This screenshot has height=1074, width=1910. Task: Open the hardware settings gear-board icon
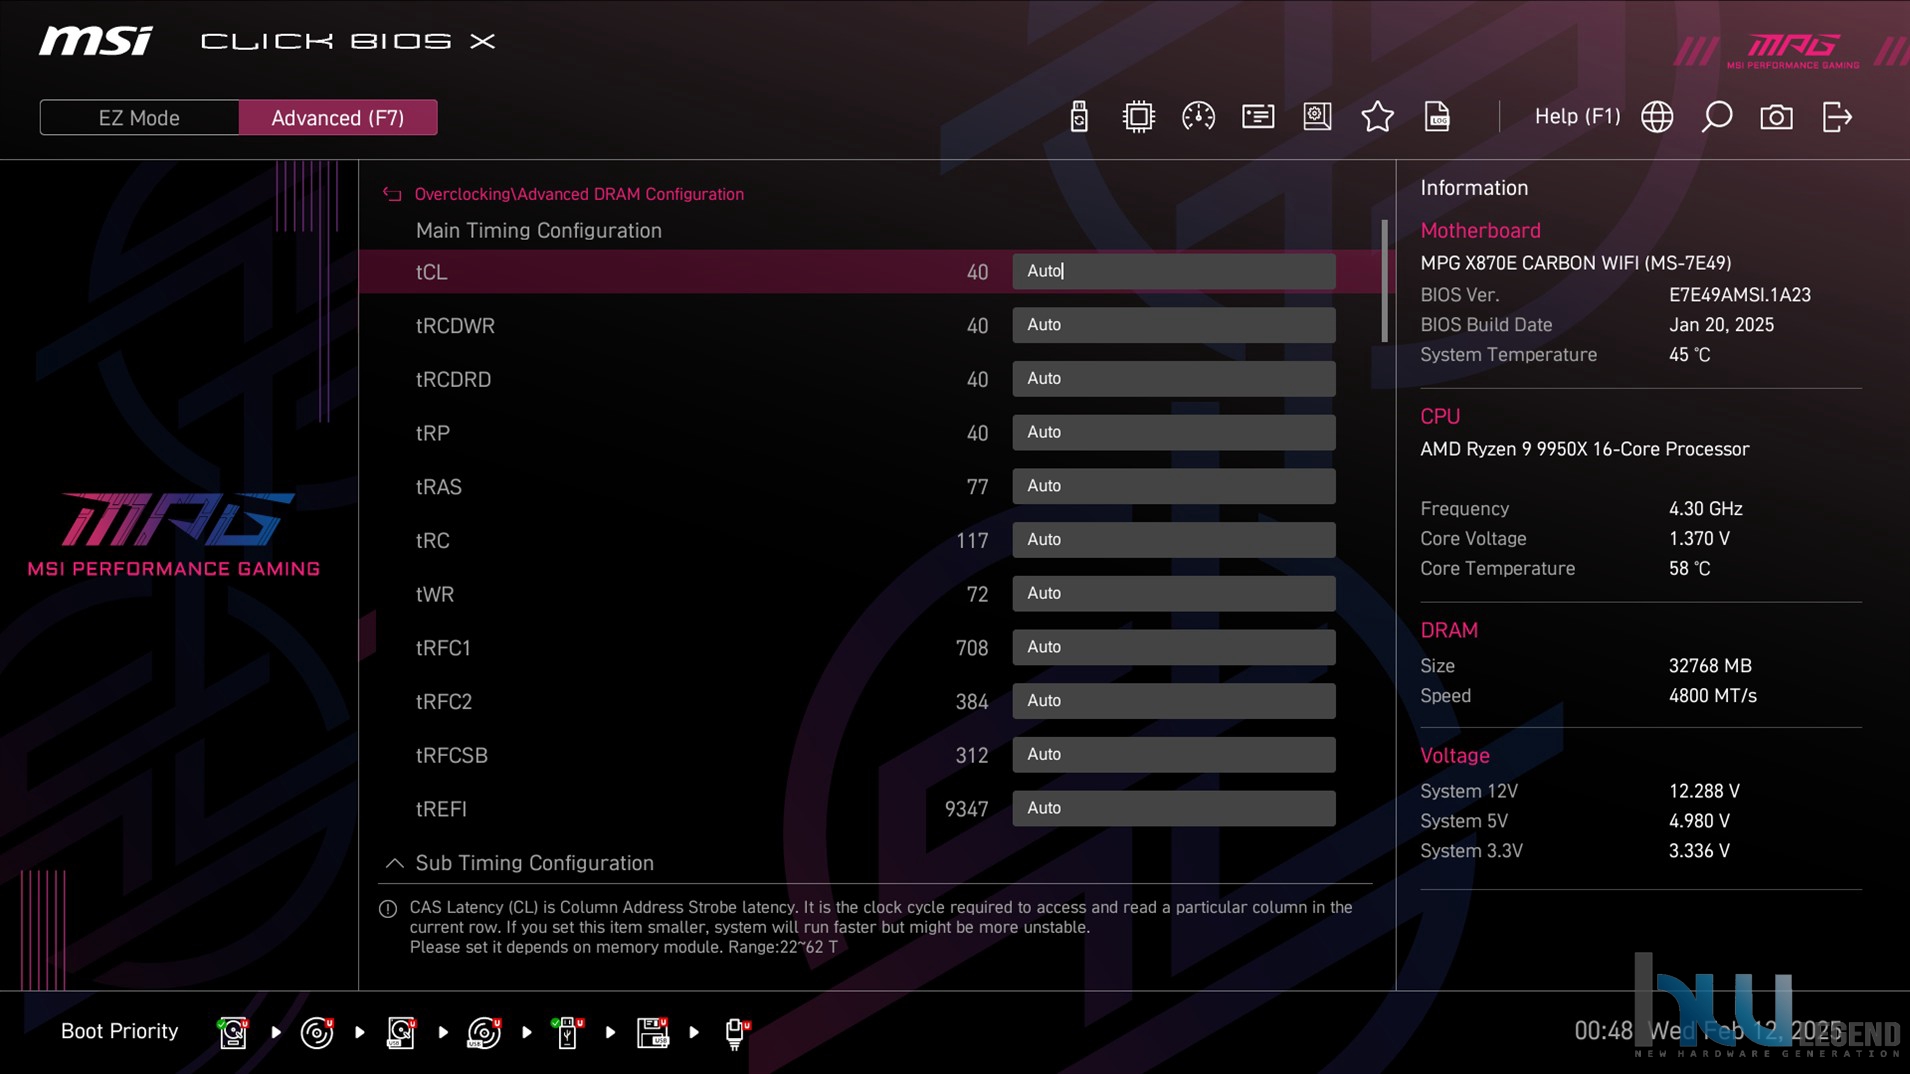click(x=1318, y=117)
